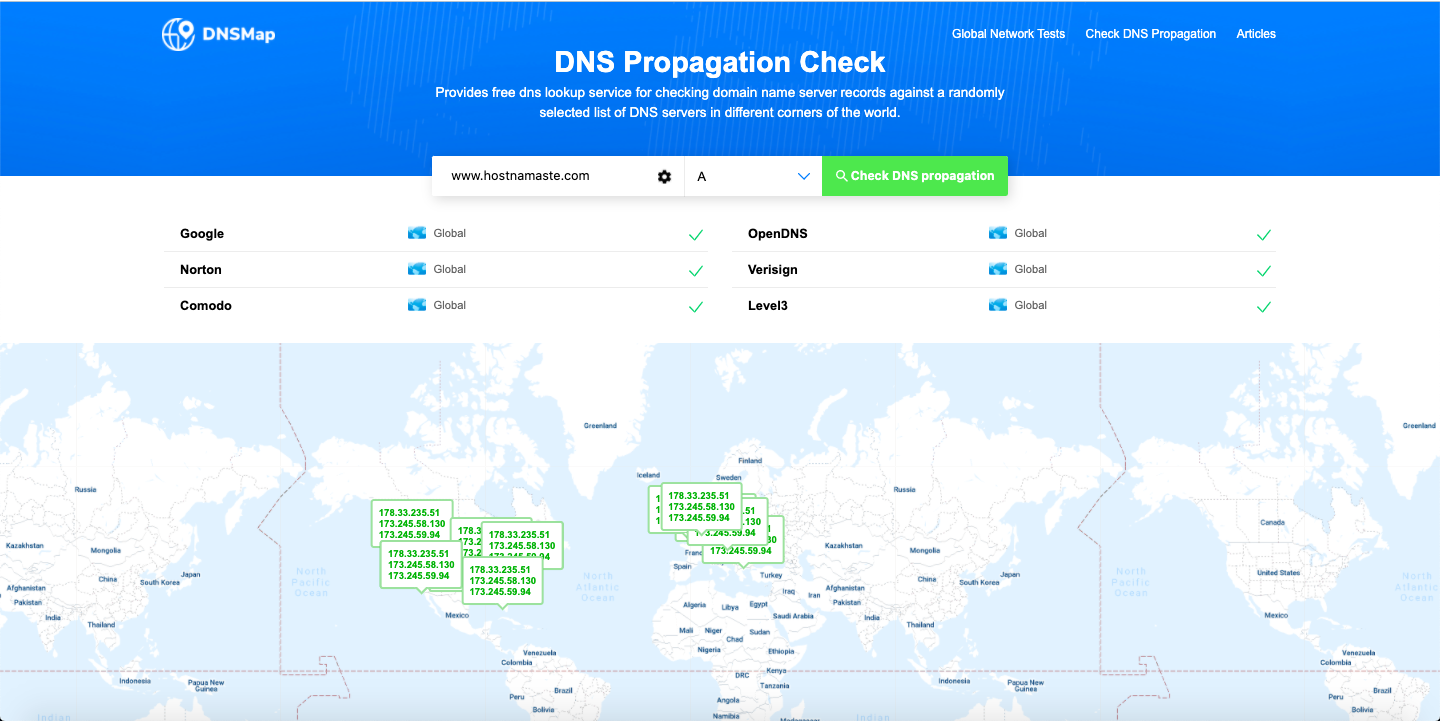Open the record type A dropdown
1440x721 pixels.
click(753, 176)
